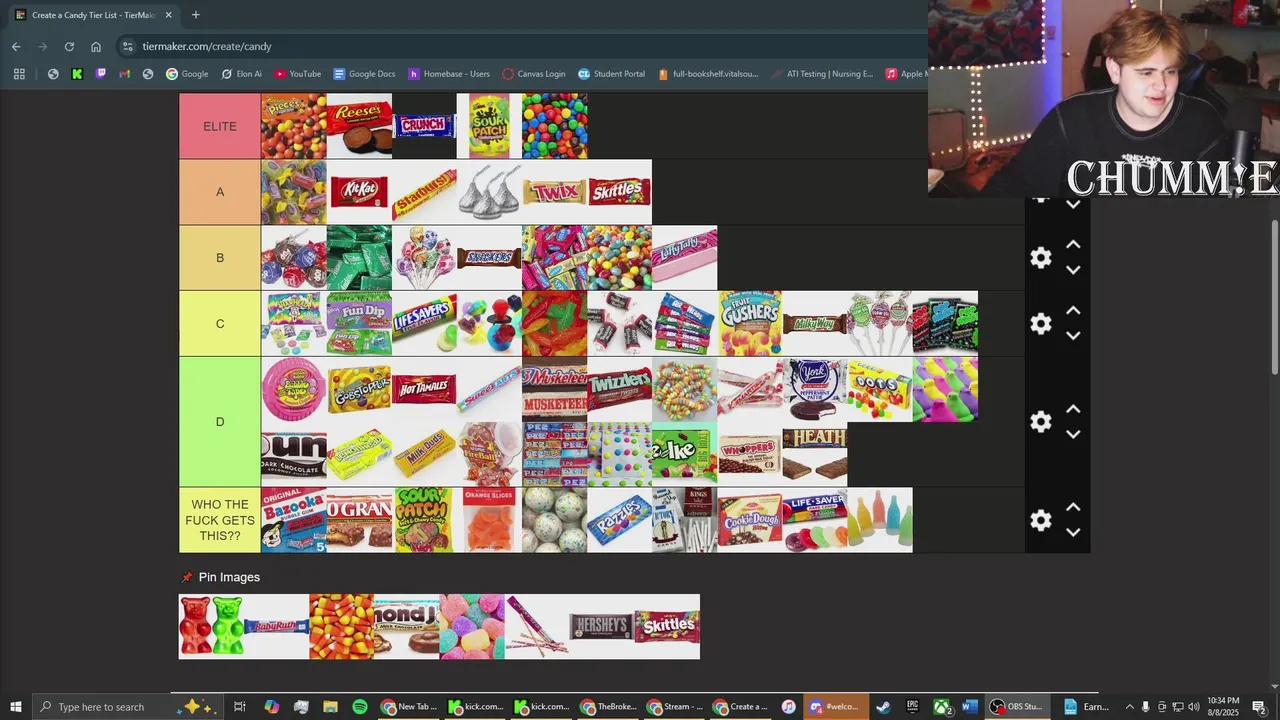The width and height of the screenshot is (1280, 720).
Task: Open the browser home page
Action: point(96,46)
